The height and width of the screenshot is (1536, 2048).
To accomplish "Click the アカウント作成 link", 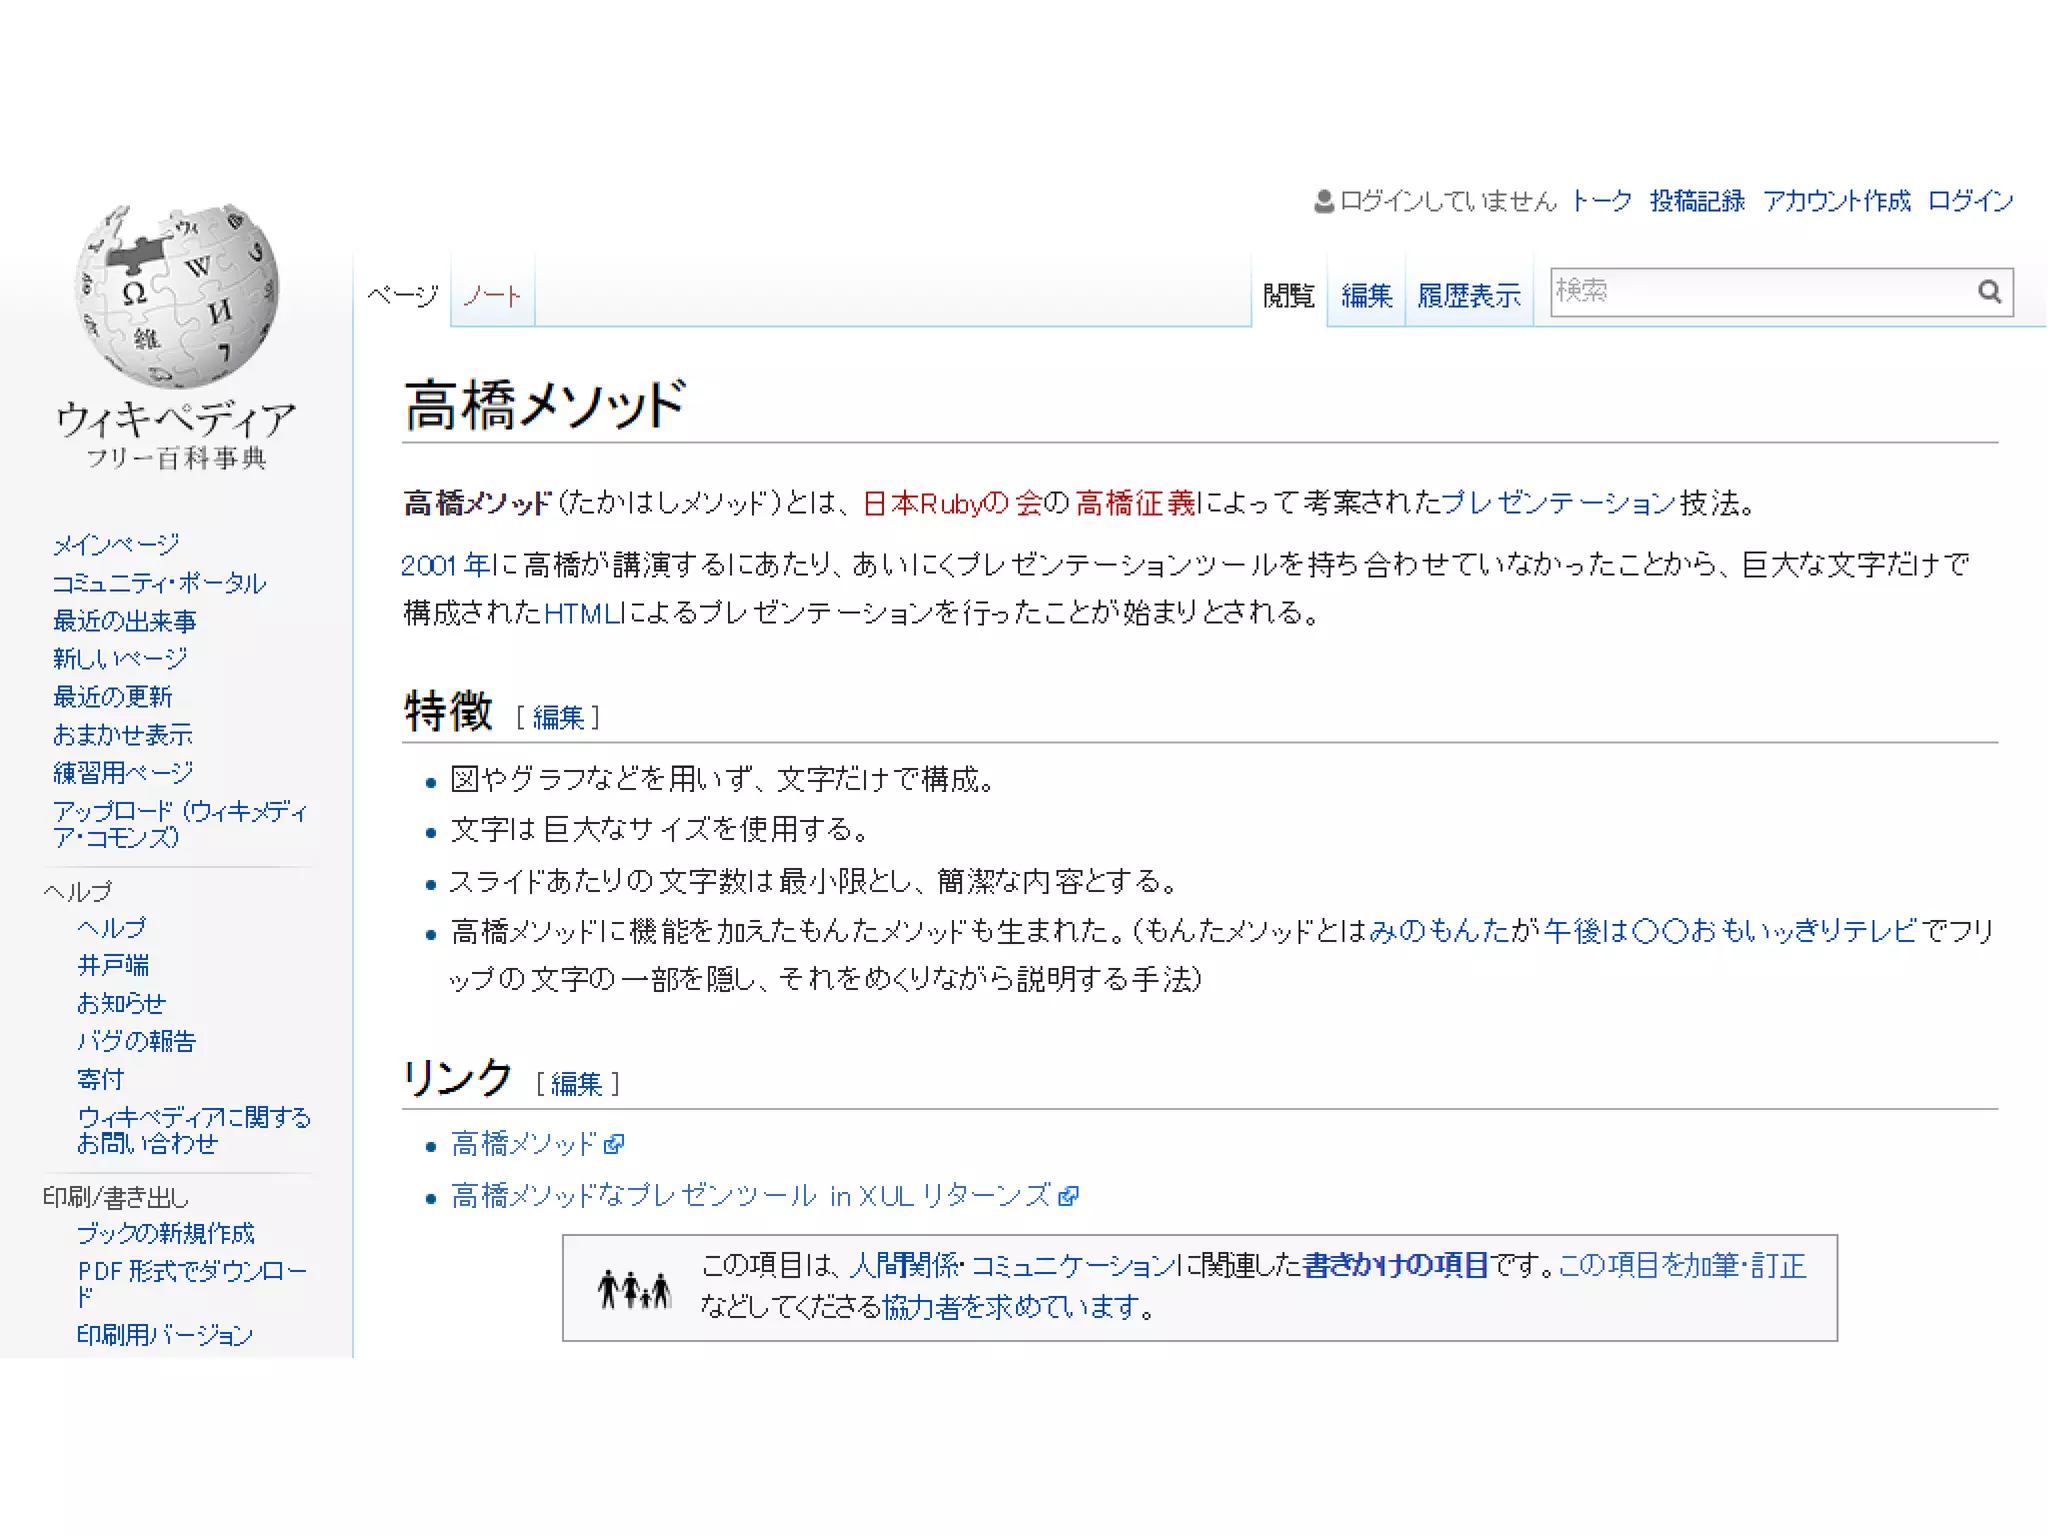I will 1836,202.
